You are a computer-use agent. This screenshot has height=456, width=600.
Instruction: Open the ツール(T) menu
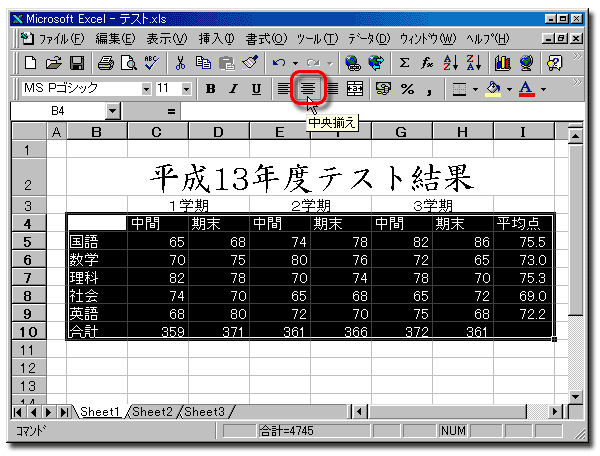(317, 39)
